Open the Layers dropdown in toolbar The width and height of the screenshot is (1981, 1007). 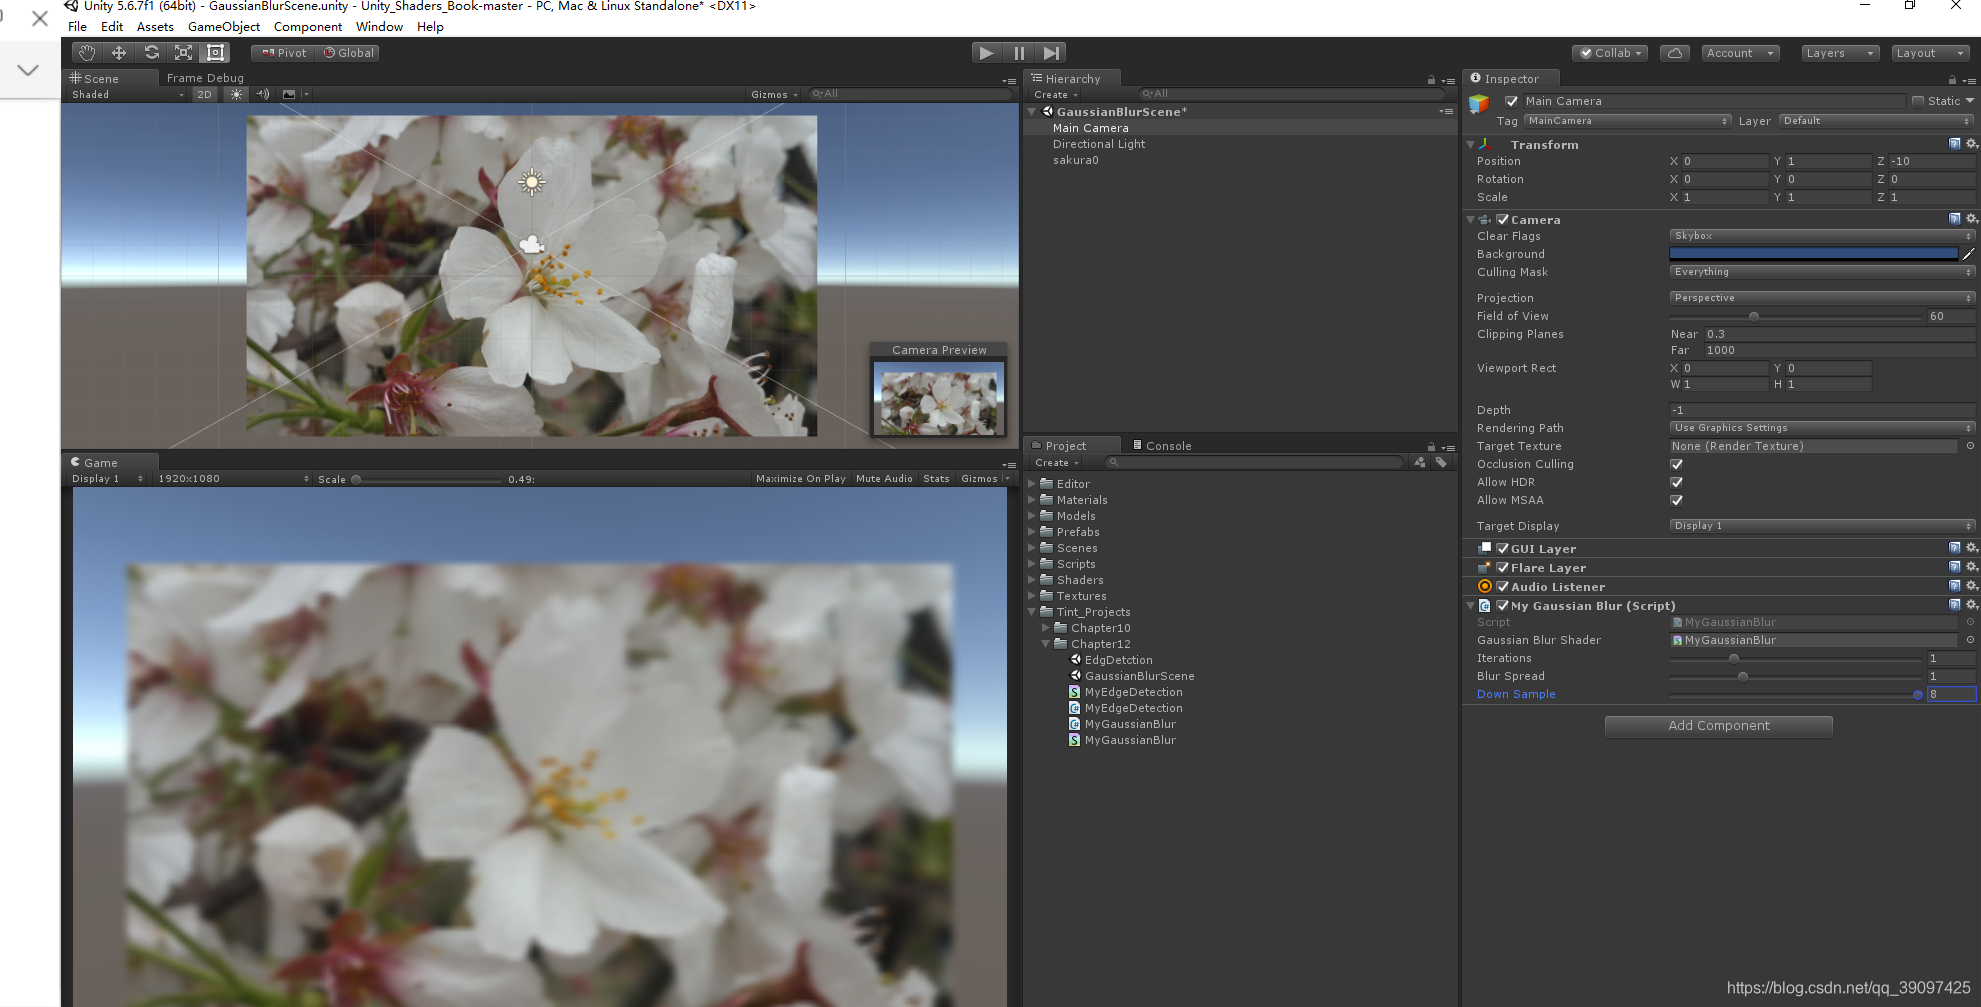pos(1840,53)
